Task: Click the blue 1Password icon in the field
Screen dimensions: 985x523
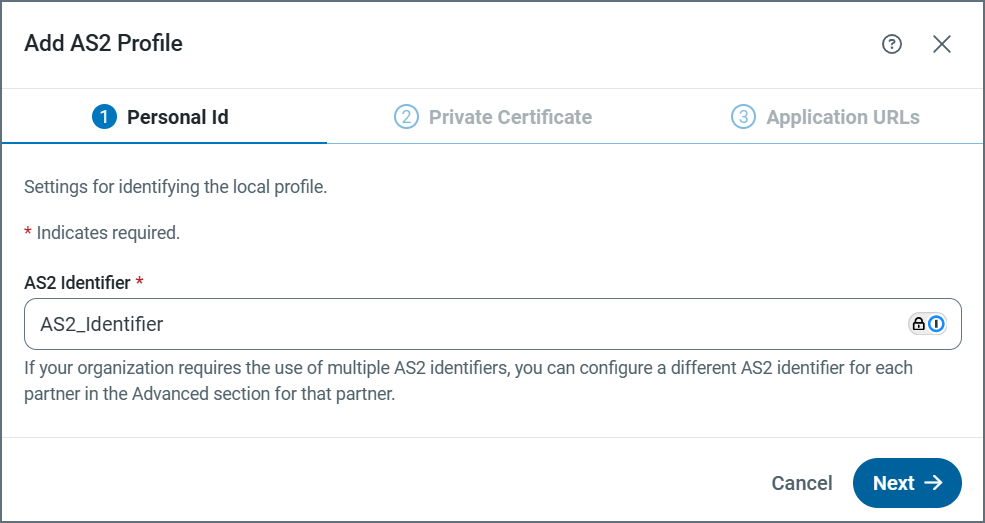Action: tap(936, 324)
